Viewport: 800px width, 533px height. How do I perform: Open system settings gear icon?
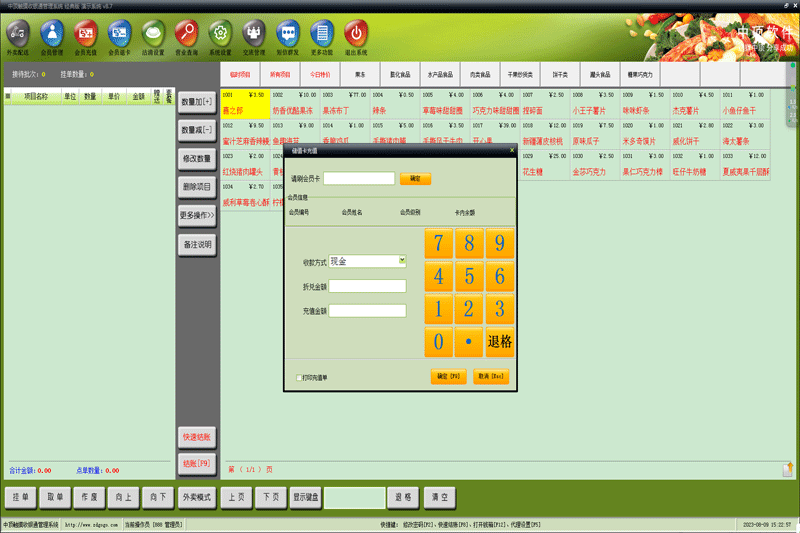tap(220, 34)
